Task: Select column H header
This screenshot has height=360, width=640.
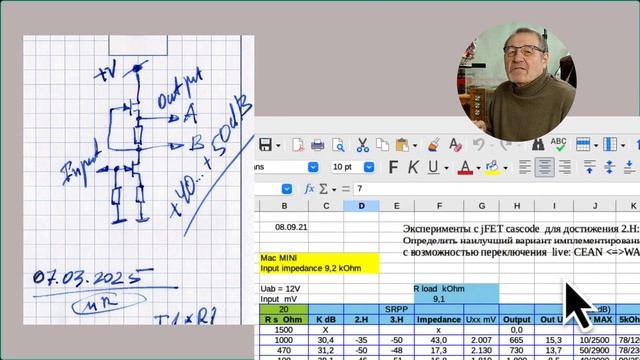Action: (x=517, y=206)
